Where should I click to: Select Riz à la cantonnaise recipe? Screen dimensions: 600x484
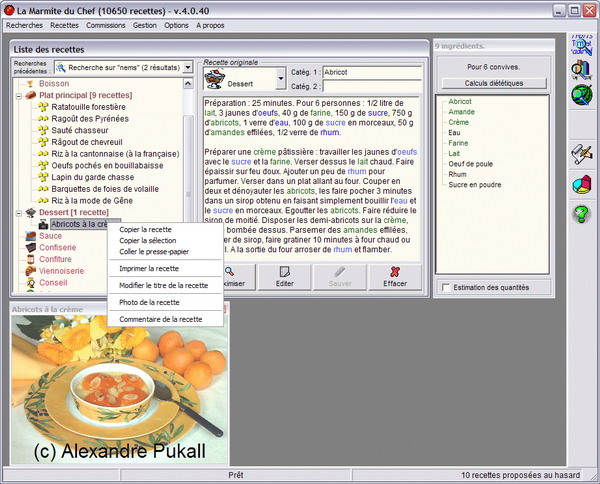click(x=115, y=154)
